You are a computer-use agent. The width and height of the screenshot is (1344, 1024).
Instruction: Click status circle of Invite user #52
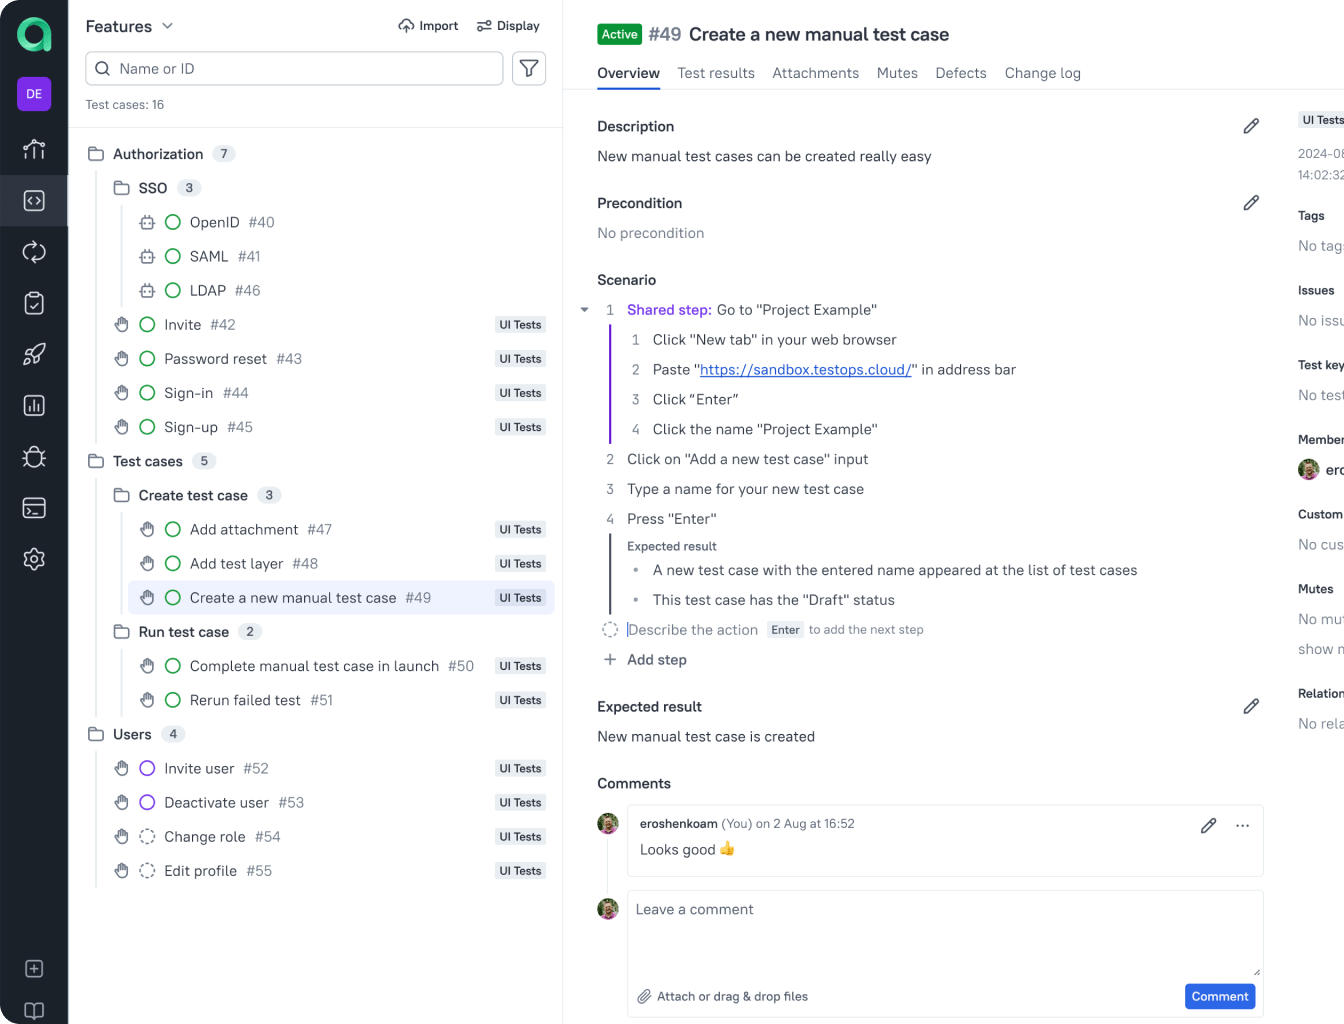147,768
